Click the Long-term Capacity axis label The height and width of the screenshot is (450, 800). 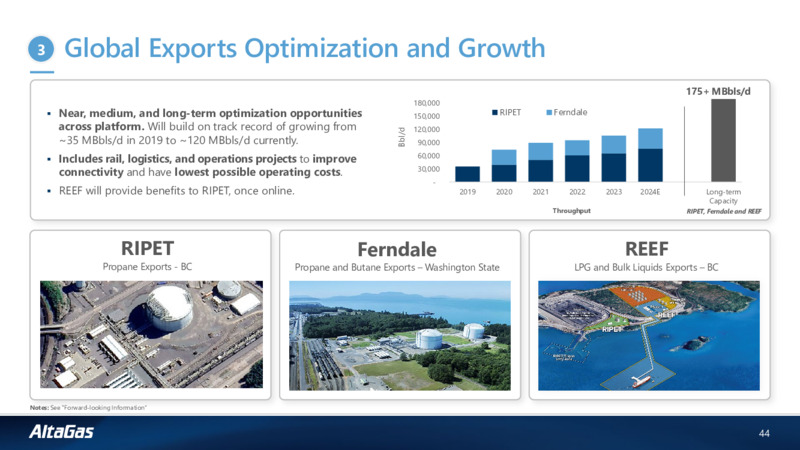[x=723, y=196]
